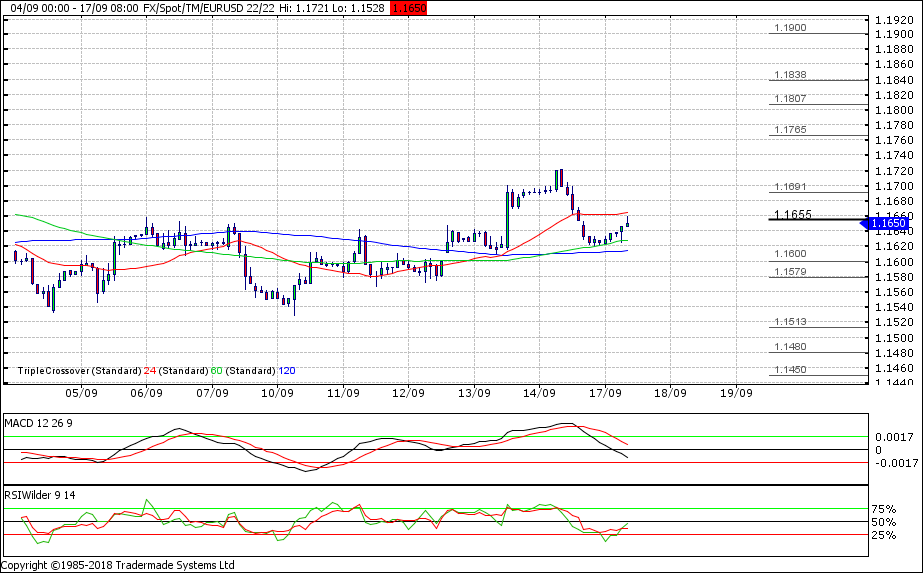This screenshot has width=923, height=573.
Task: Click the 1.1800 tick on price axis
Action: [894, 110]
